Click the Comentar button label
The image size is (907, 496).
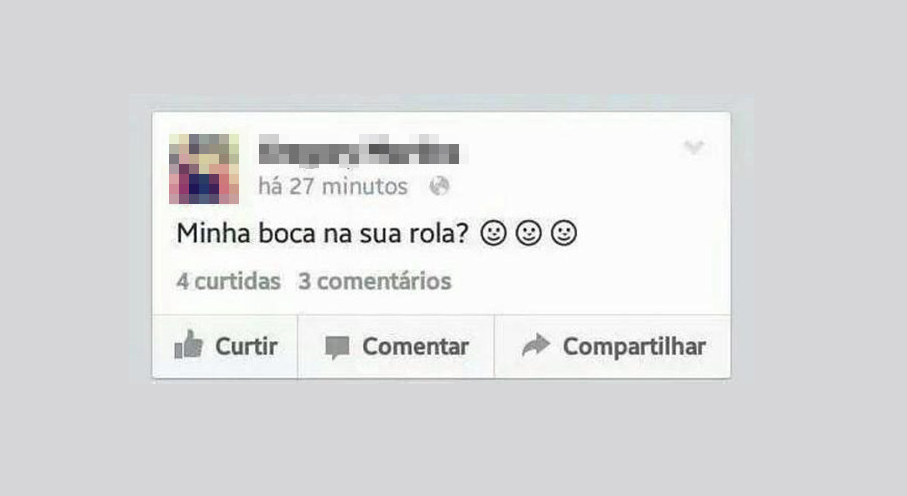[415, 347]
